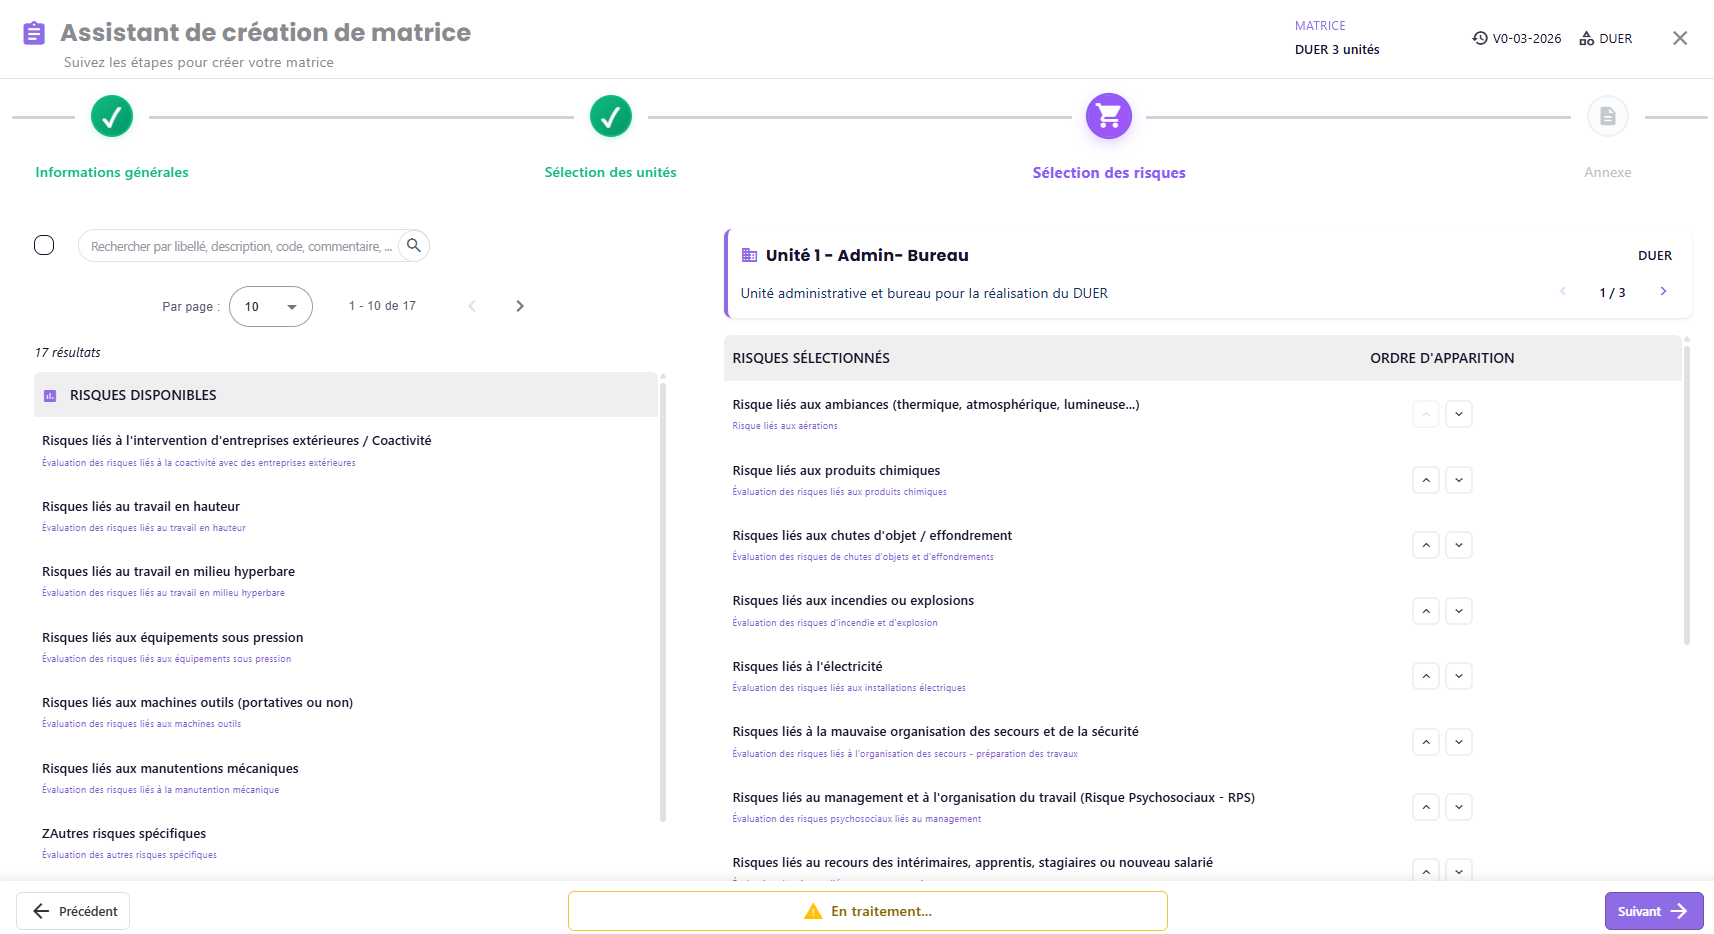
Task: Move 'Risques liés aux chutes d'objet' up
Action: tap(1426, 545)
